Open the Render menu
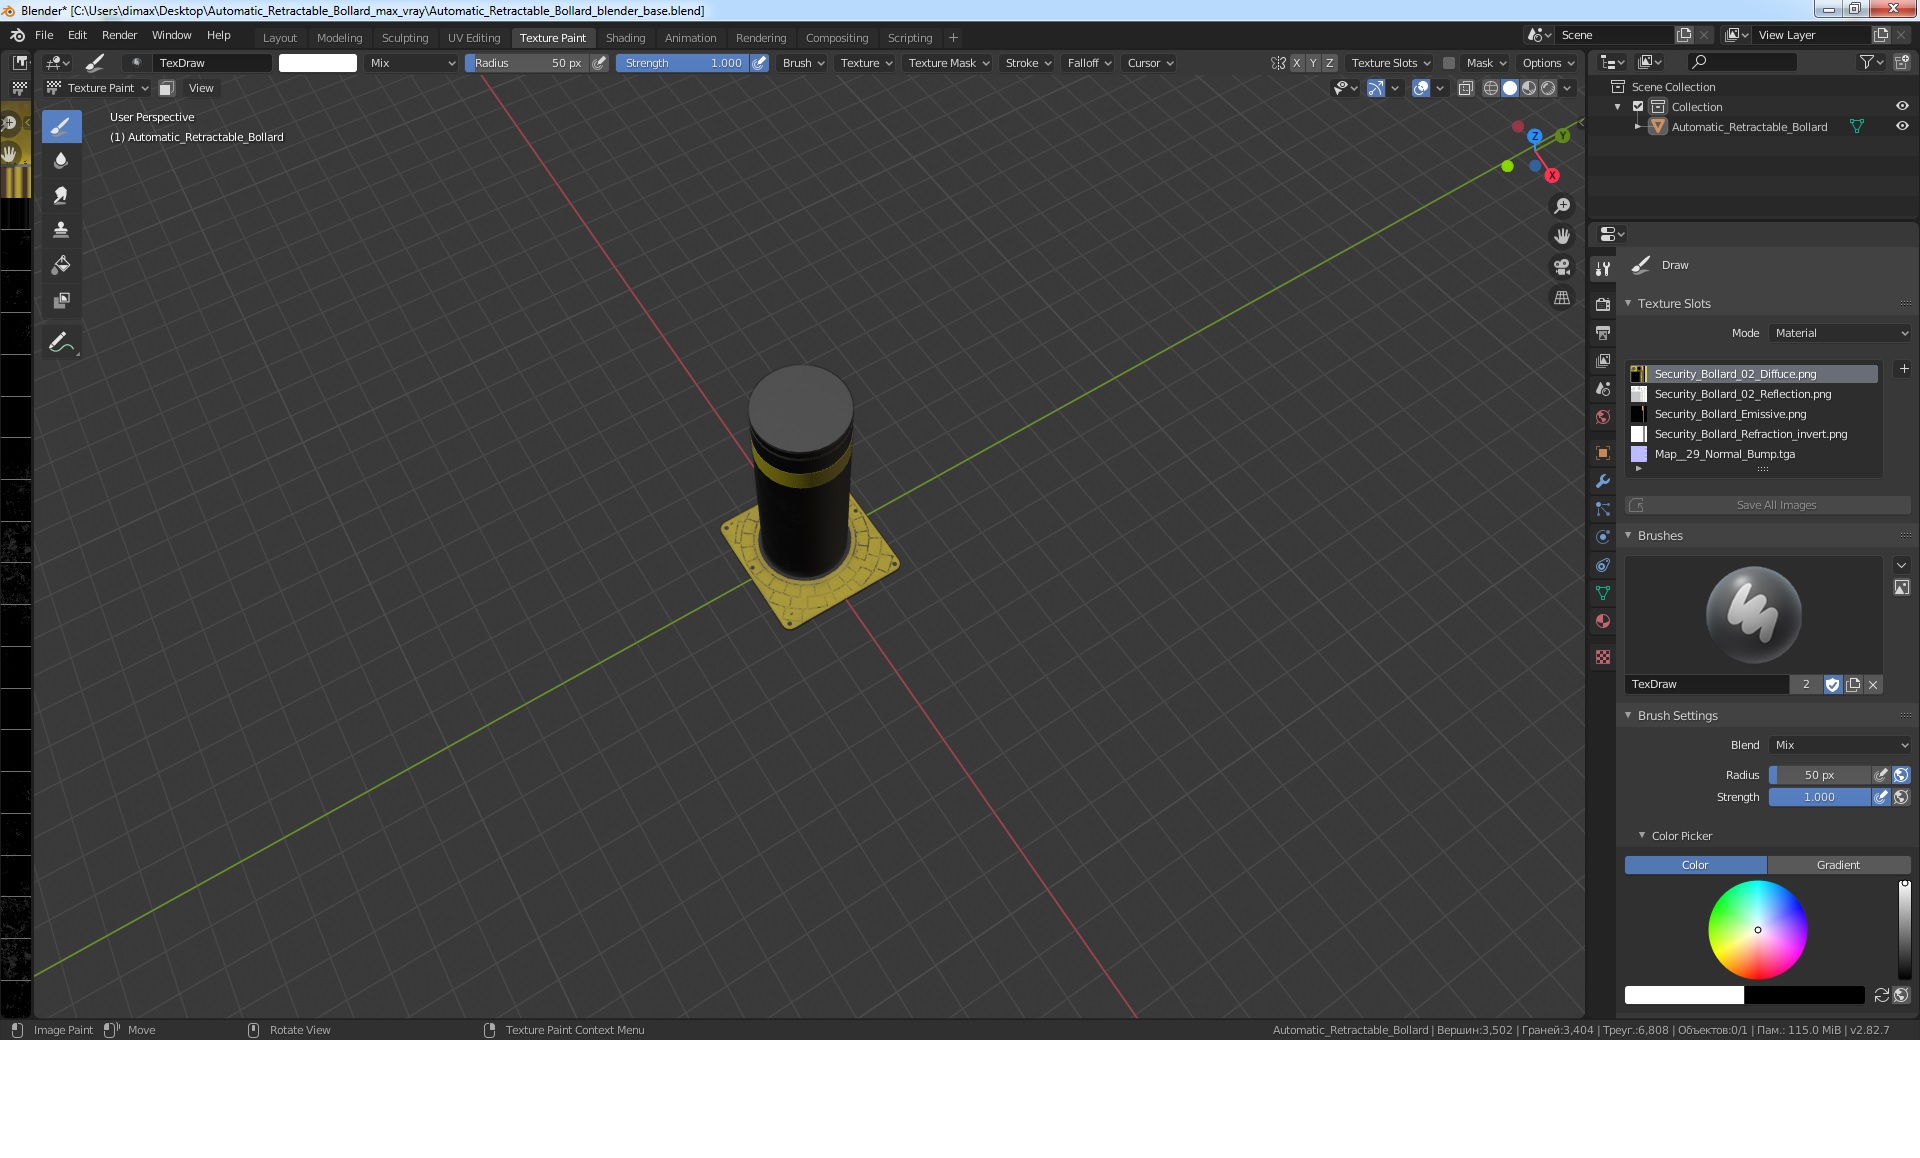Image resolution: width=1920 pixels, height=1158 pixels. 119,35
